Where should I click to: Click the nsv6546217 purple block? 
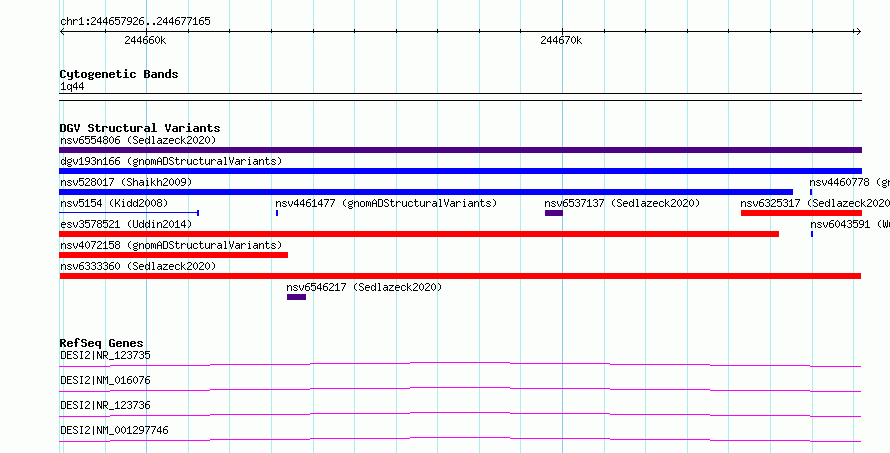click(x=296, y=297)
